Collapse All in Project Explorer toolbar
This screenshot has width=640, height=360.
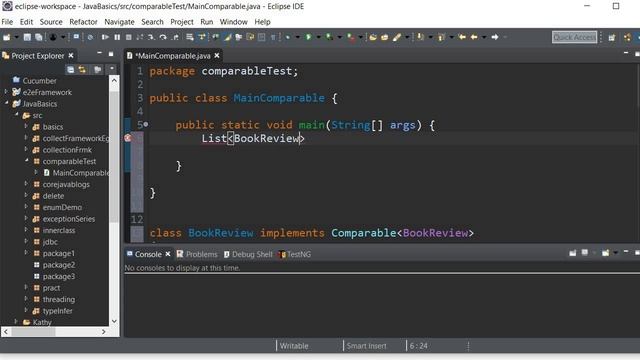(70, 69)
